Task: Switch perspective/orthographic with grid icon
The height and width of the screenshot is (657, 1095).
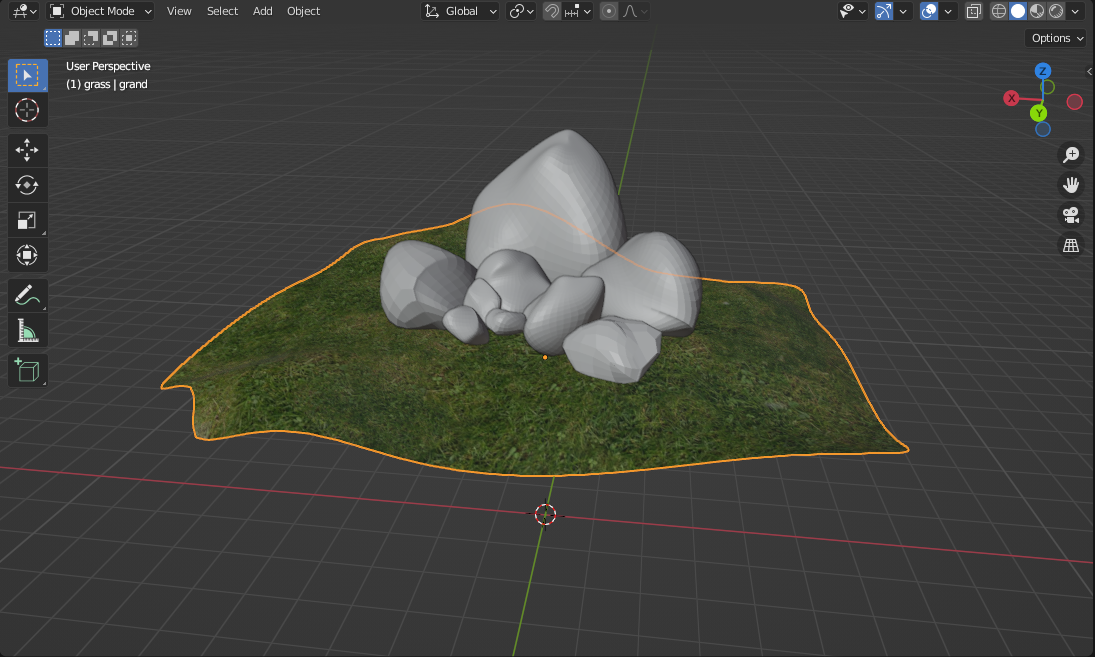Action: coord(1071,245)
